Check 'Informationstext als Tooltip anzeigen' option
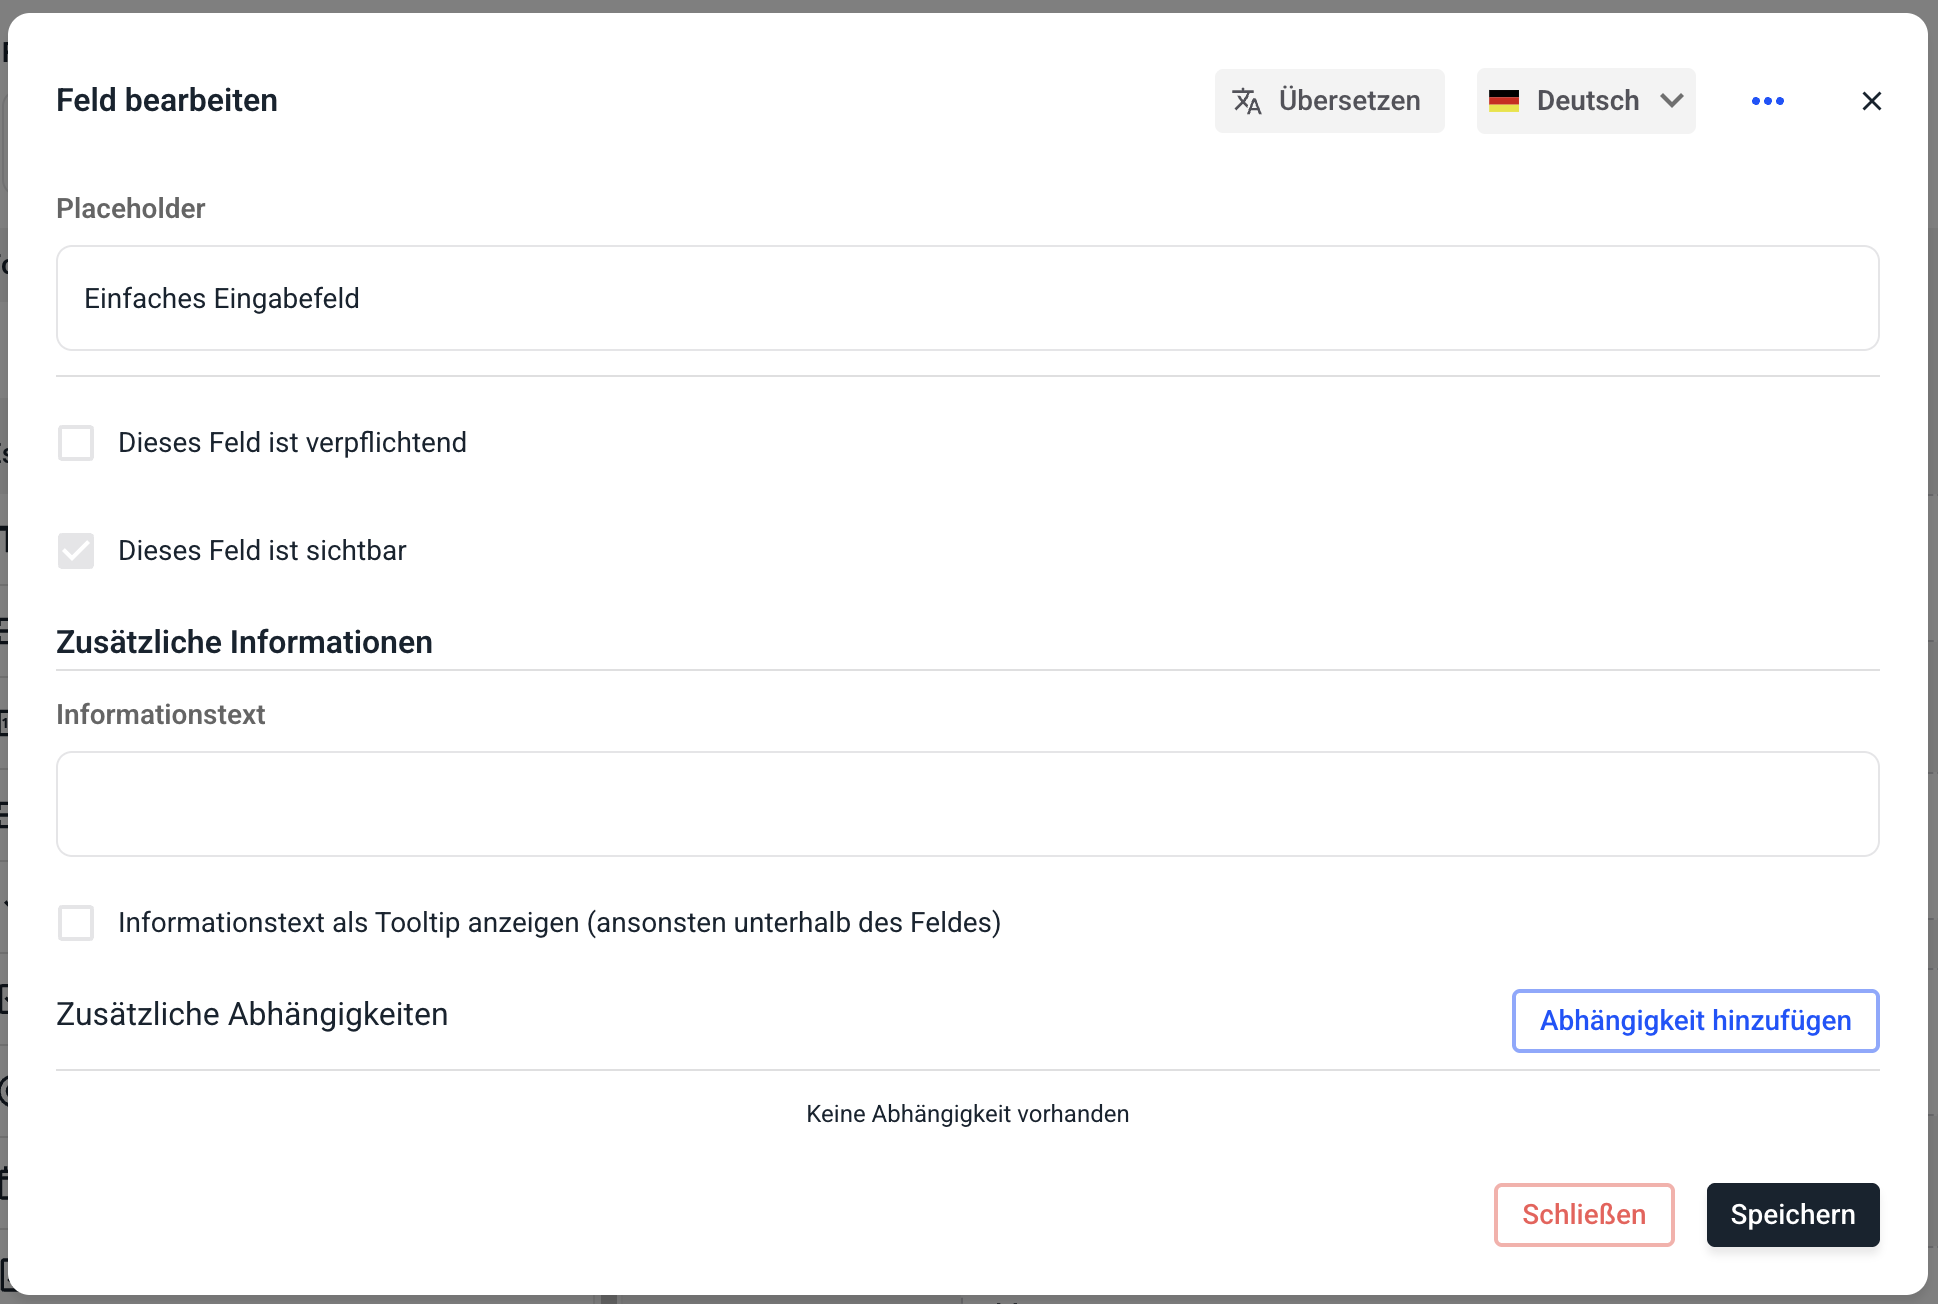Viewport: 1938px width, 1304px height. [76, 923]
